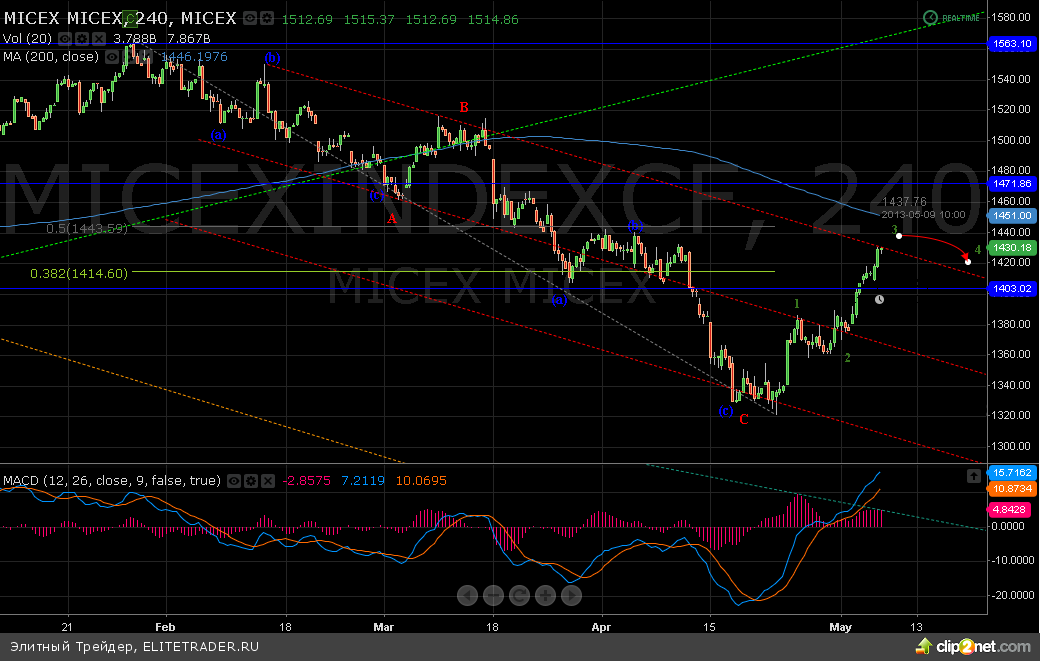Click the clock marker near 1403 level
The image size is (1040, 661).
[x=879, y=300]
